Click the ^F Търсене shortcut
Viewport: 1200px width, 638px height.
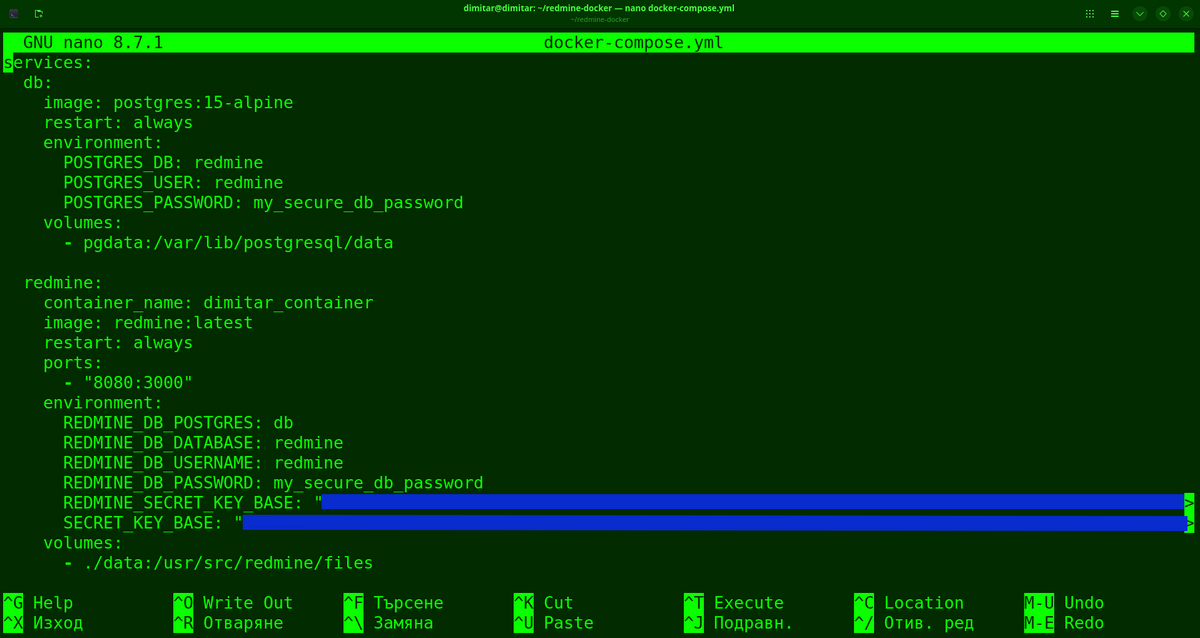(x=394, y=603)
